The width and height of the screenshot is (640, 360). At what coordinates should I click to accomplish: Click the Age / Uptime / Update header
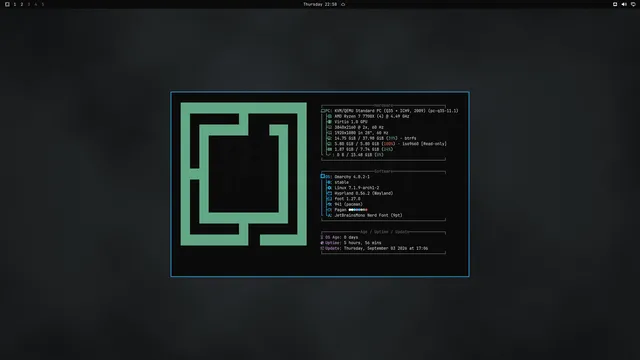point(384,232)
